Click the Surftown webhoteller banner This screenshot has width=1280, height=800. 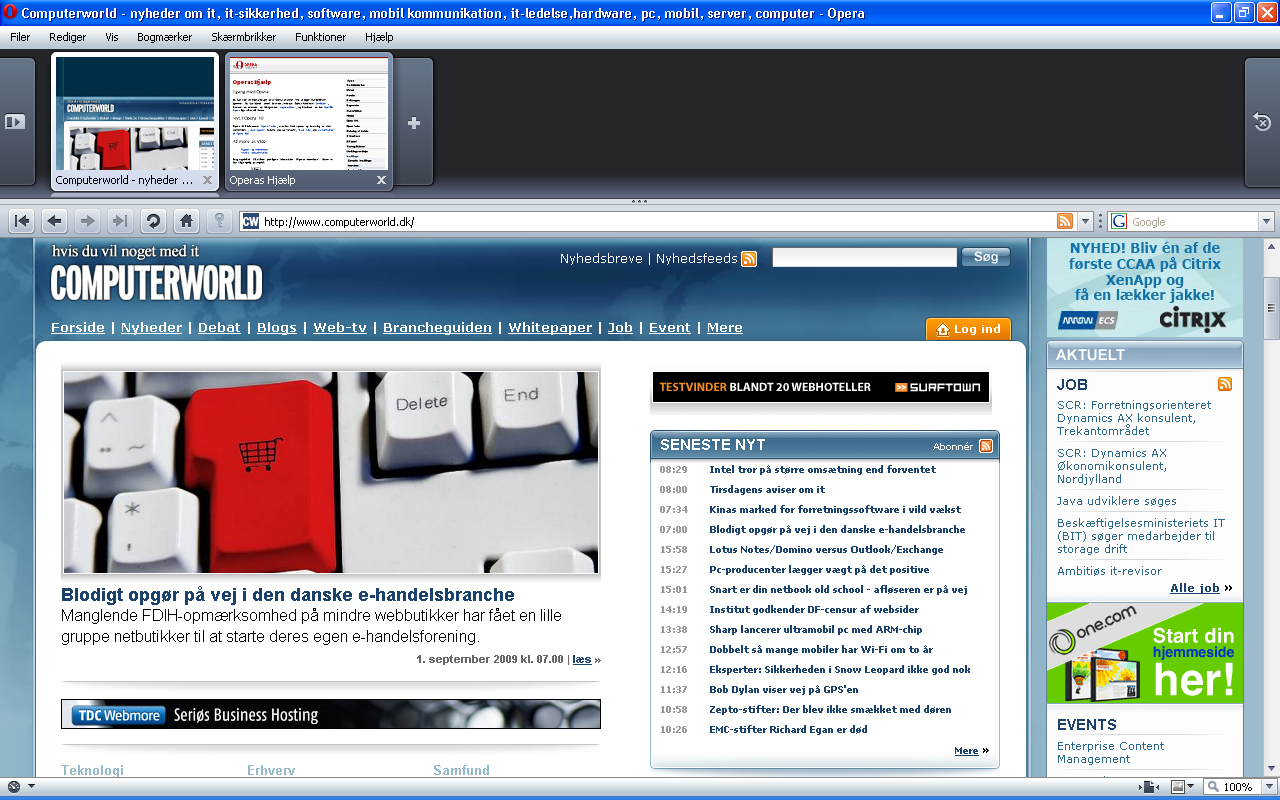pos(821,387)
